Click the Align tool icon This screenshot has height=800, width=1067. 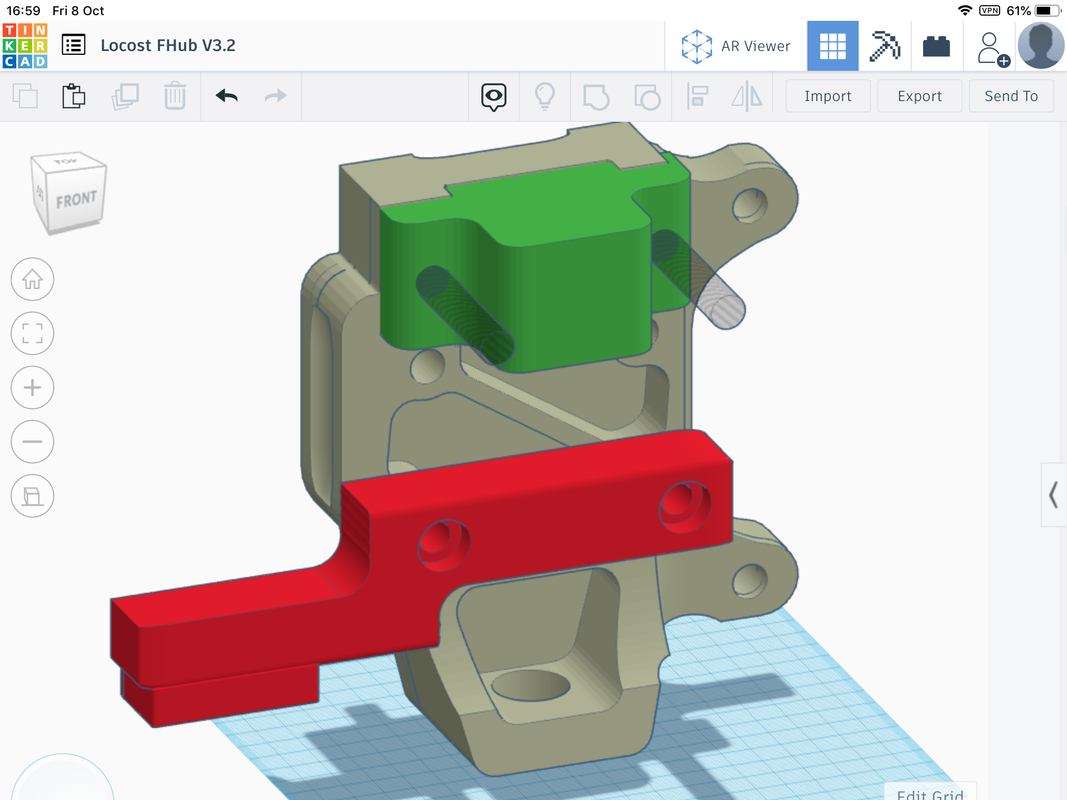tap(697, 96)
